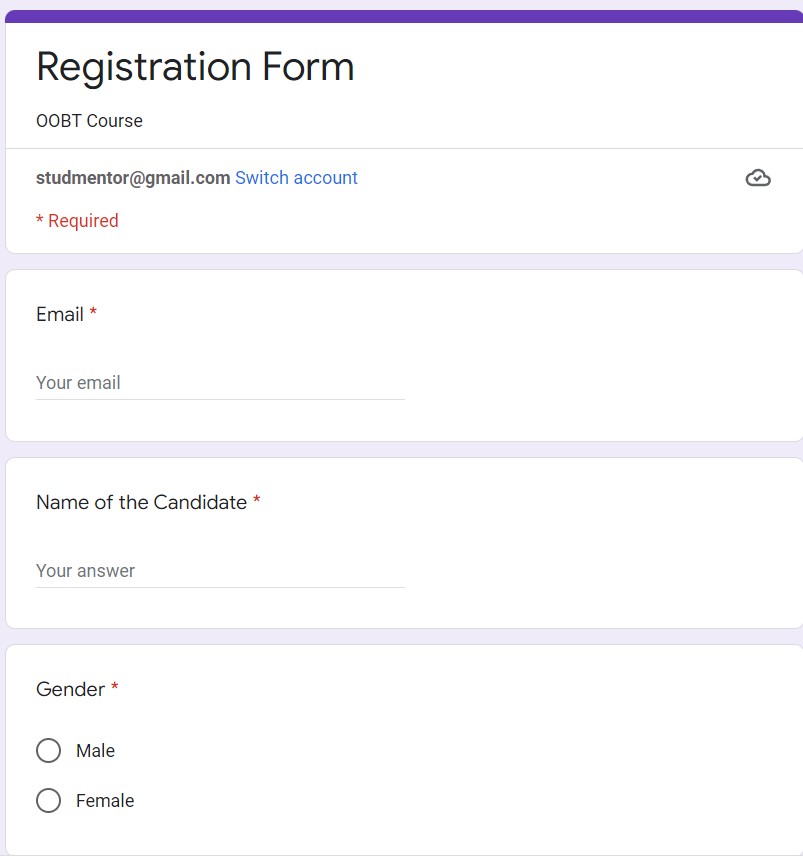
Task: Click the Gender question label
Action: (71, 689)
